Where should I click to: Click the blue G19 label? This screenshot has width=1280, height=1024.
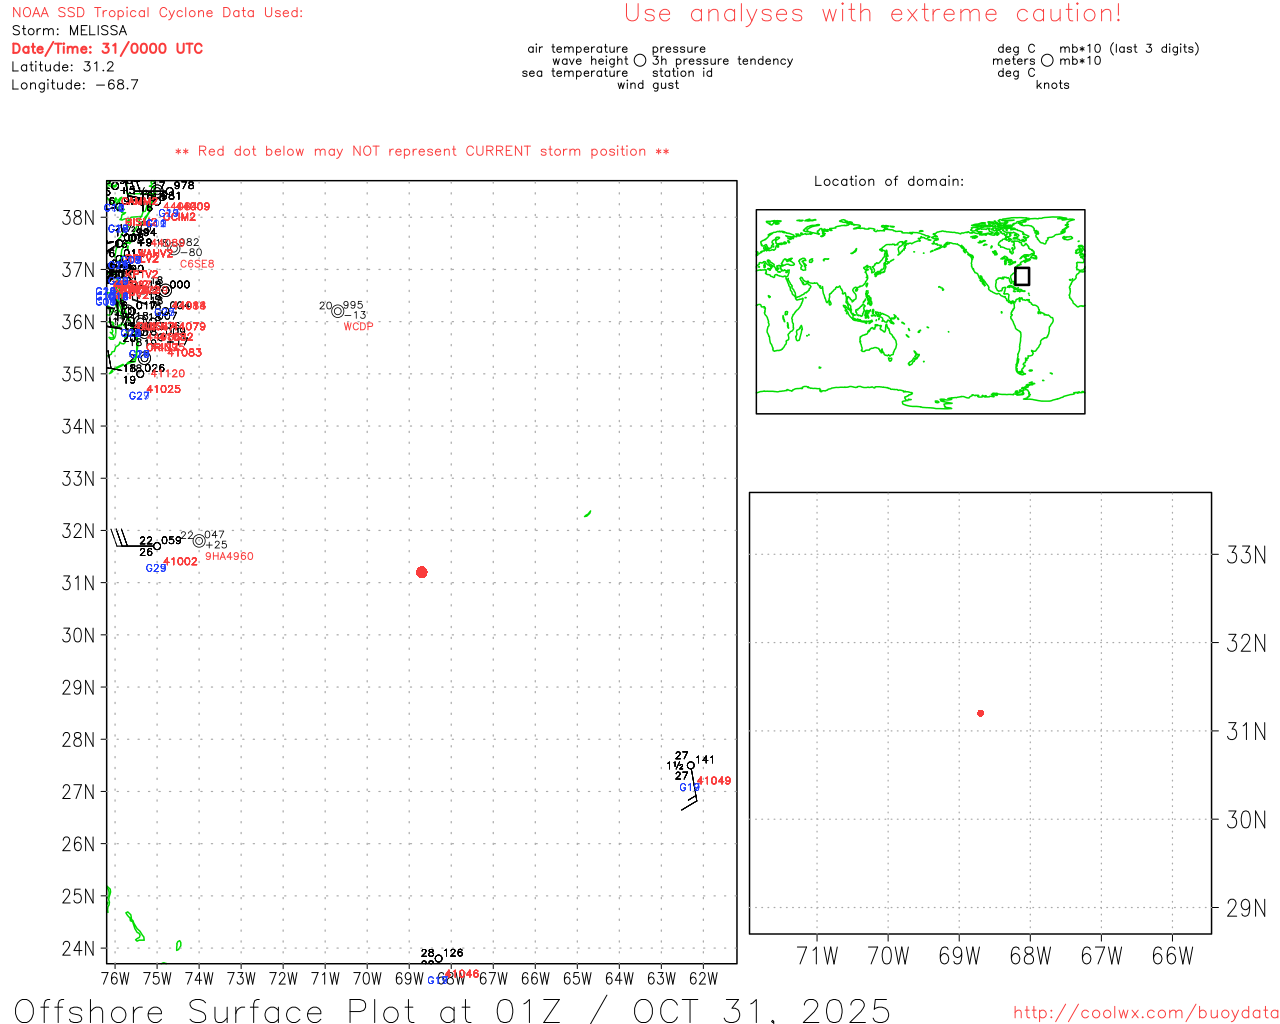pos(690,788)
